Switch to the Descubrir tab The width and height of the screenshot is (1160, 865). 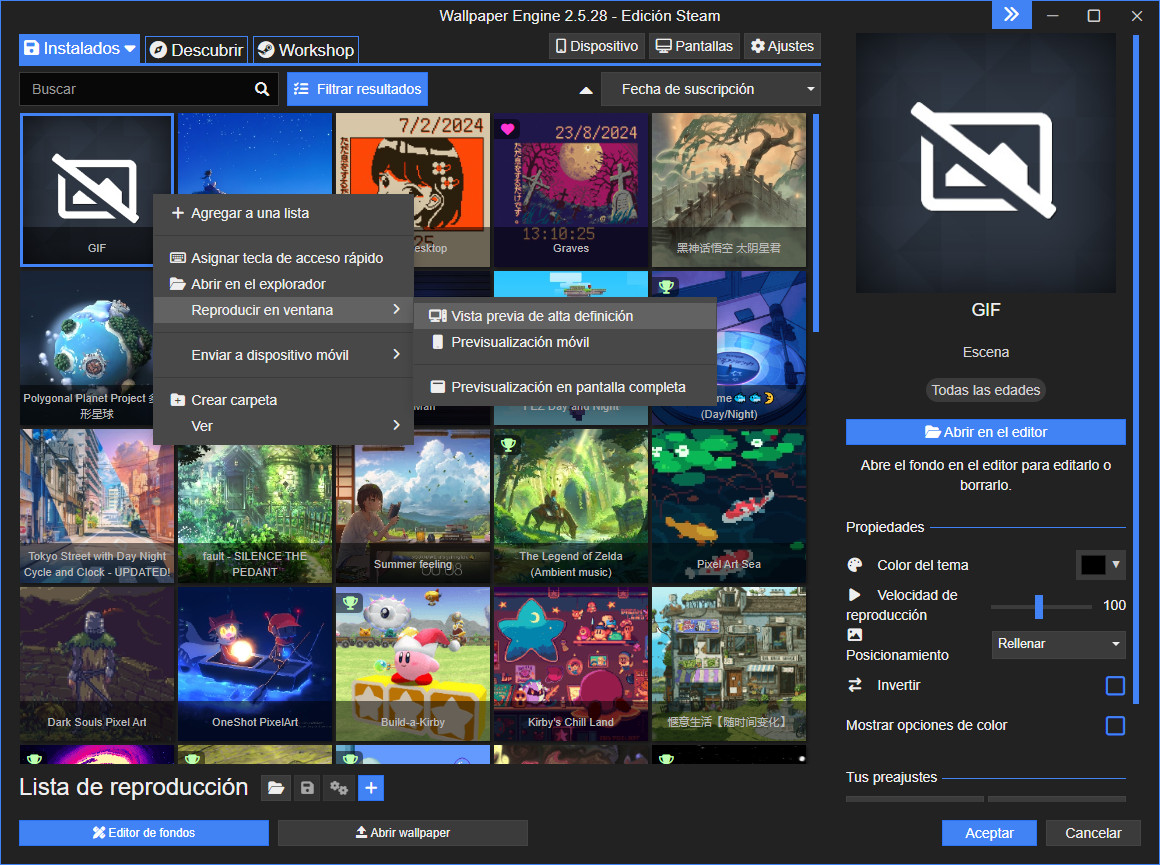[196, 50]
